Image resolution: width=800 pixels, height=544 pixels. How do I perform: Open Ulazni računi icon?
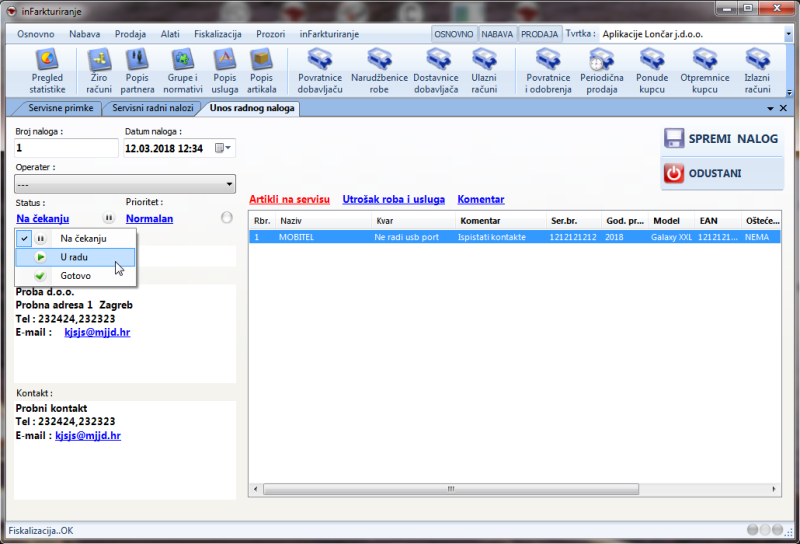click(x=484, y=70)
